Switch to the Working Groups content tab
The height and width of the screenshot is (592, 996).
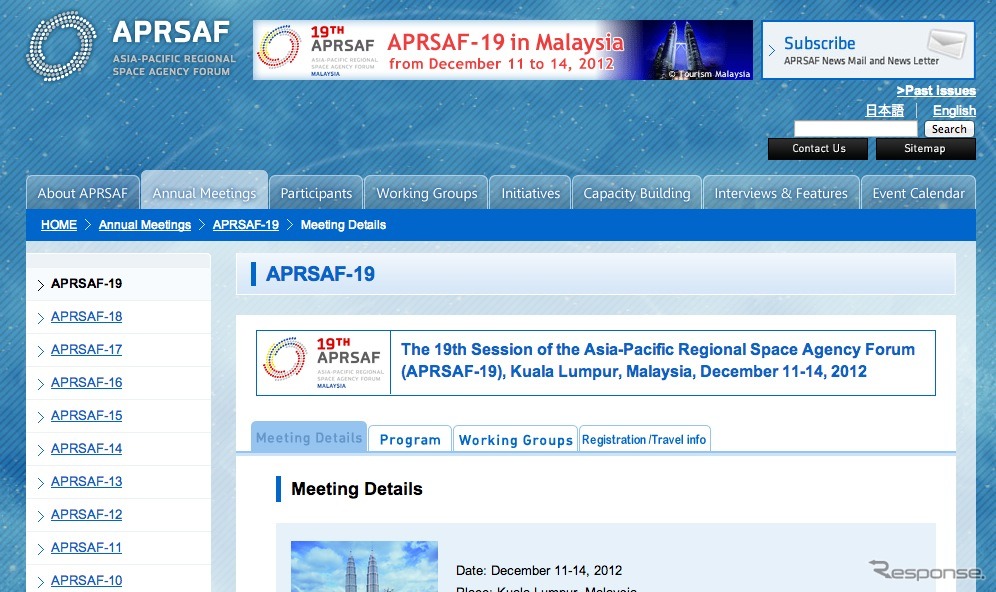515,439
